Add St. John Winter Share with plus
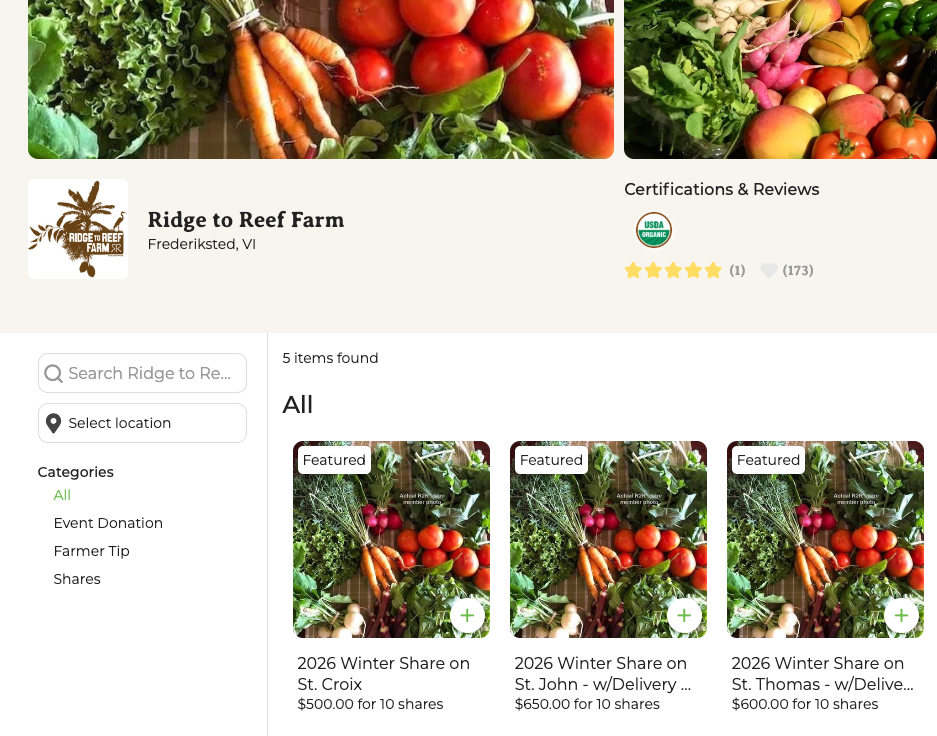Image resolution: width=937 pixels, height=736 pixels. point(684,615)
